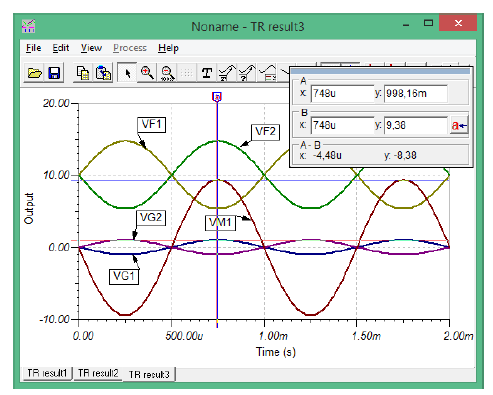This screenshot has height=395, width=493.
Task: Select the VF2 curve label
Action: pyautogui.click(x=265, y=132)
